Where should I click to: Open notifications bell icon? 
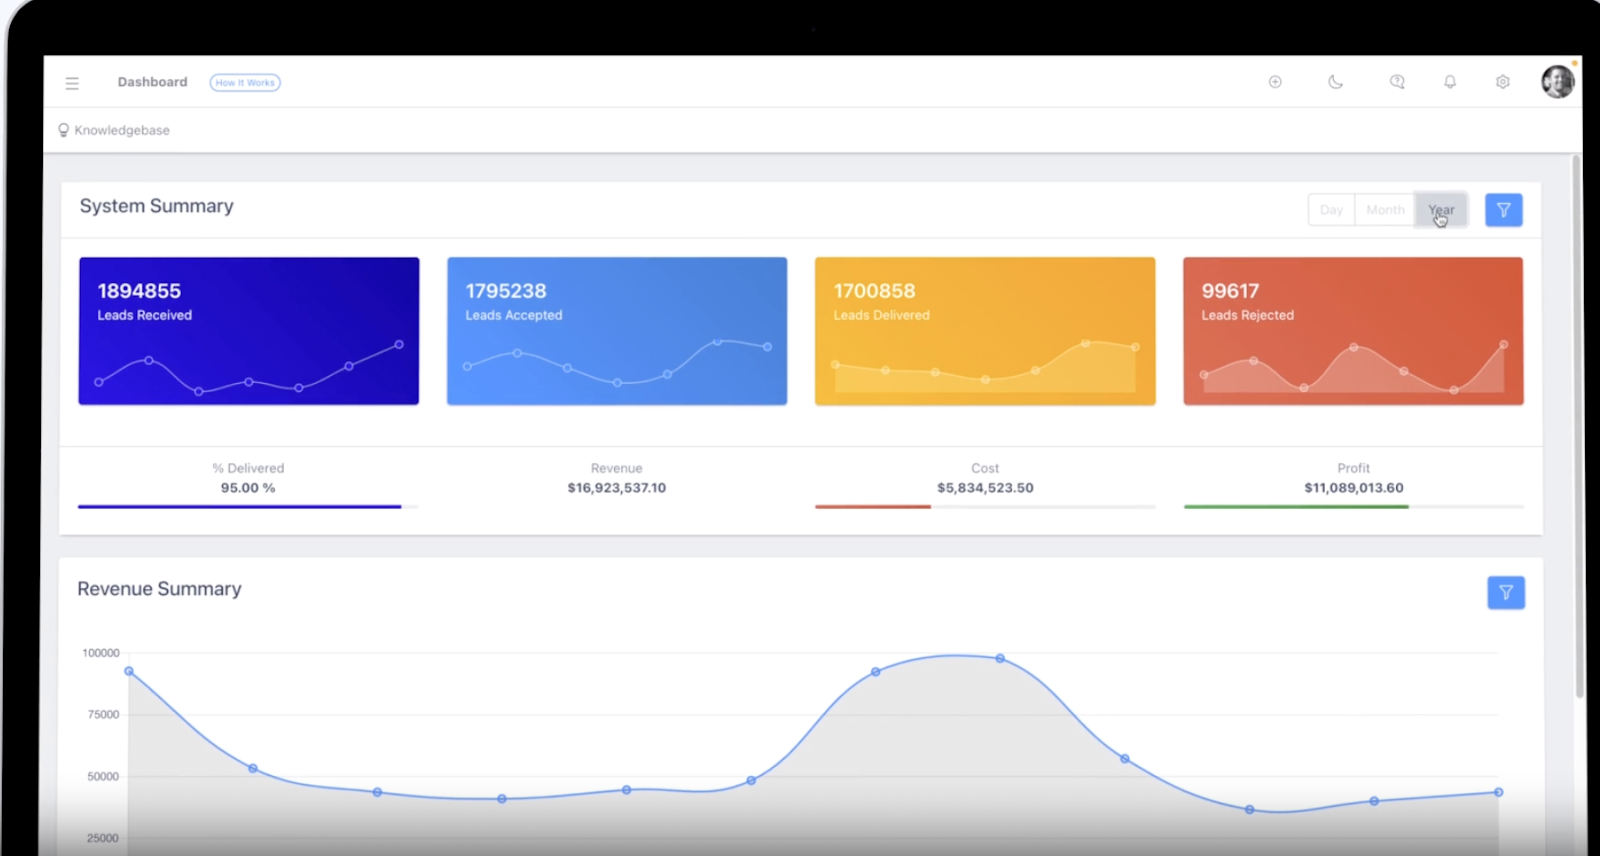pos(1450,82)
